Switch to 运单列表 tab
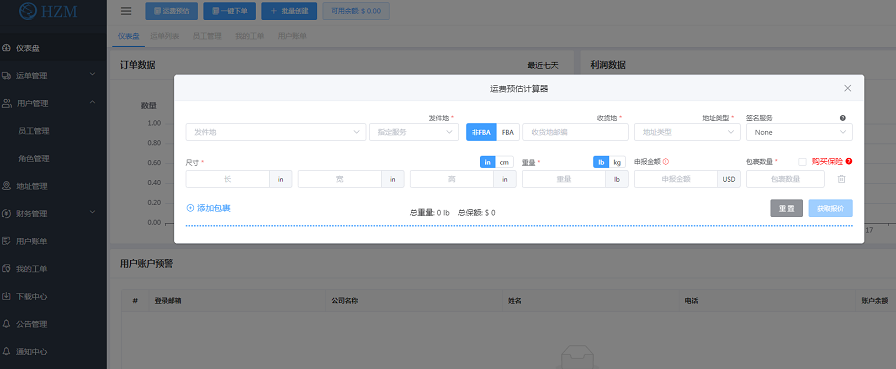The height and width of the screenshot is (369, 896). tap(165, 36)
